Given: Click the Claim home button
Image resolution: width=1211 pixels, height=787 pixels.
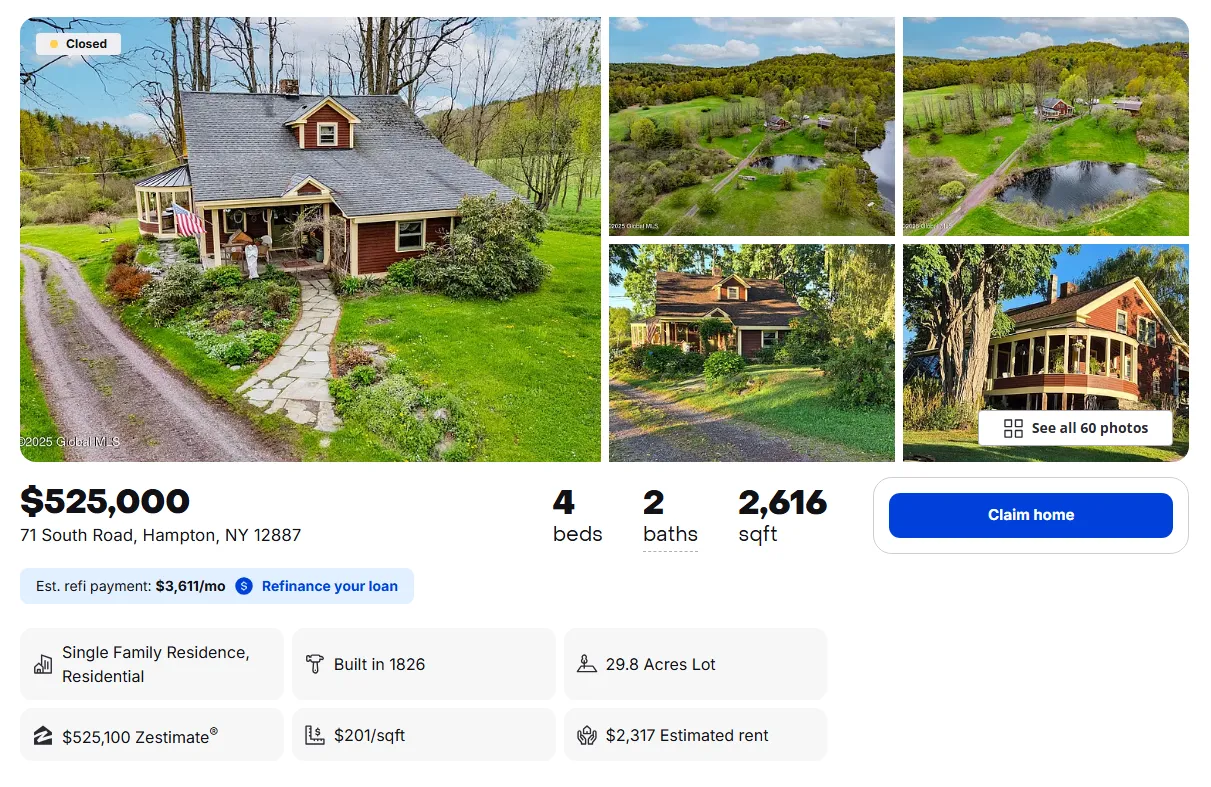Looking at the screenshot, I should 1030,515.
